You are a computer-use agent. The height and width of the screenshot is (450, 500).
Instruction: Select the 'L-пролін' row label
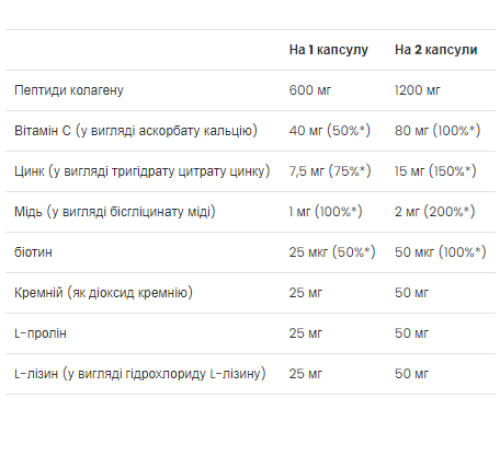click(x=40, y=333)
